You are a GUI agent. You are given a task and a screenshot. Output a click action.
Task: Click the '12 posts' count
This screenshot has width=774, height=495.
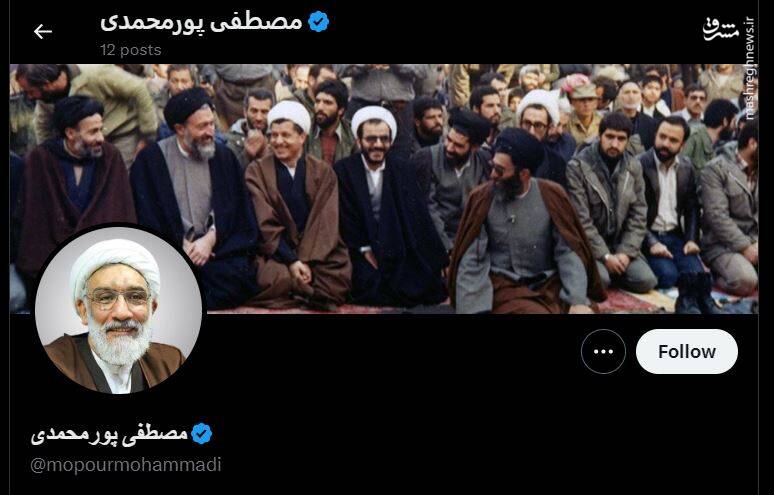(131, 50)
